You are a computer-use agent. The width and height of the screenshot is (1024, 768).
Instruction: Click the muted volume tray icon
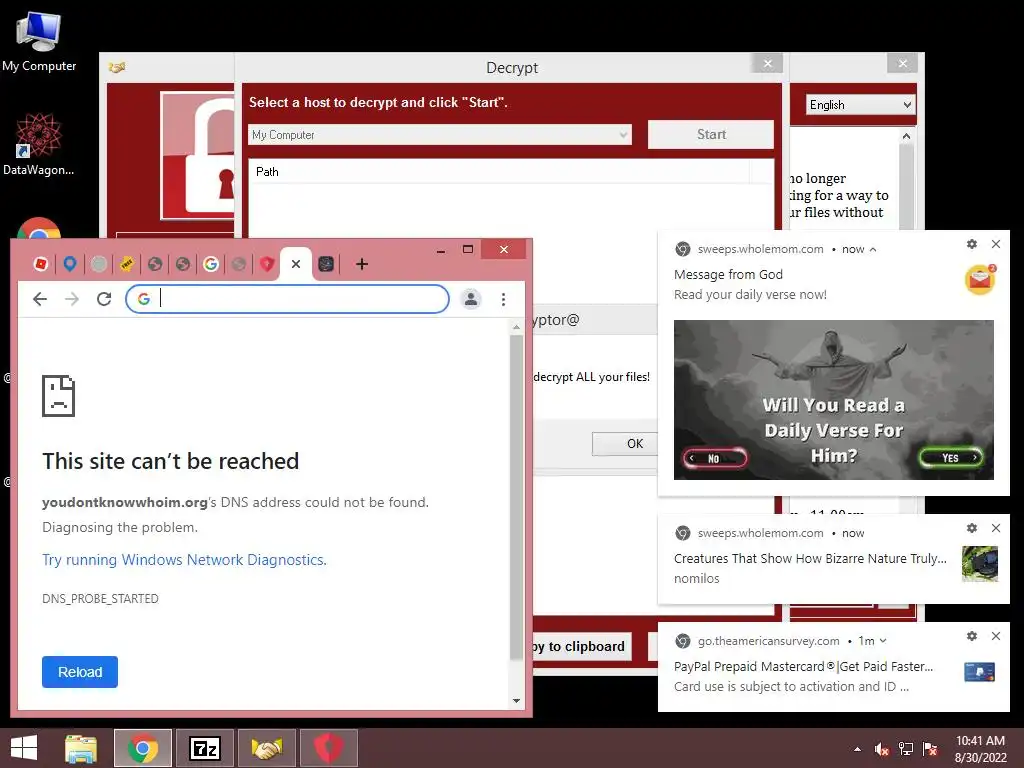point(882,749)
